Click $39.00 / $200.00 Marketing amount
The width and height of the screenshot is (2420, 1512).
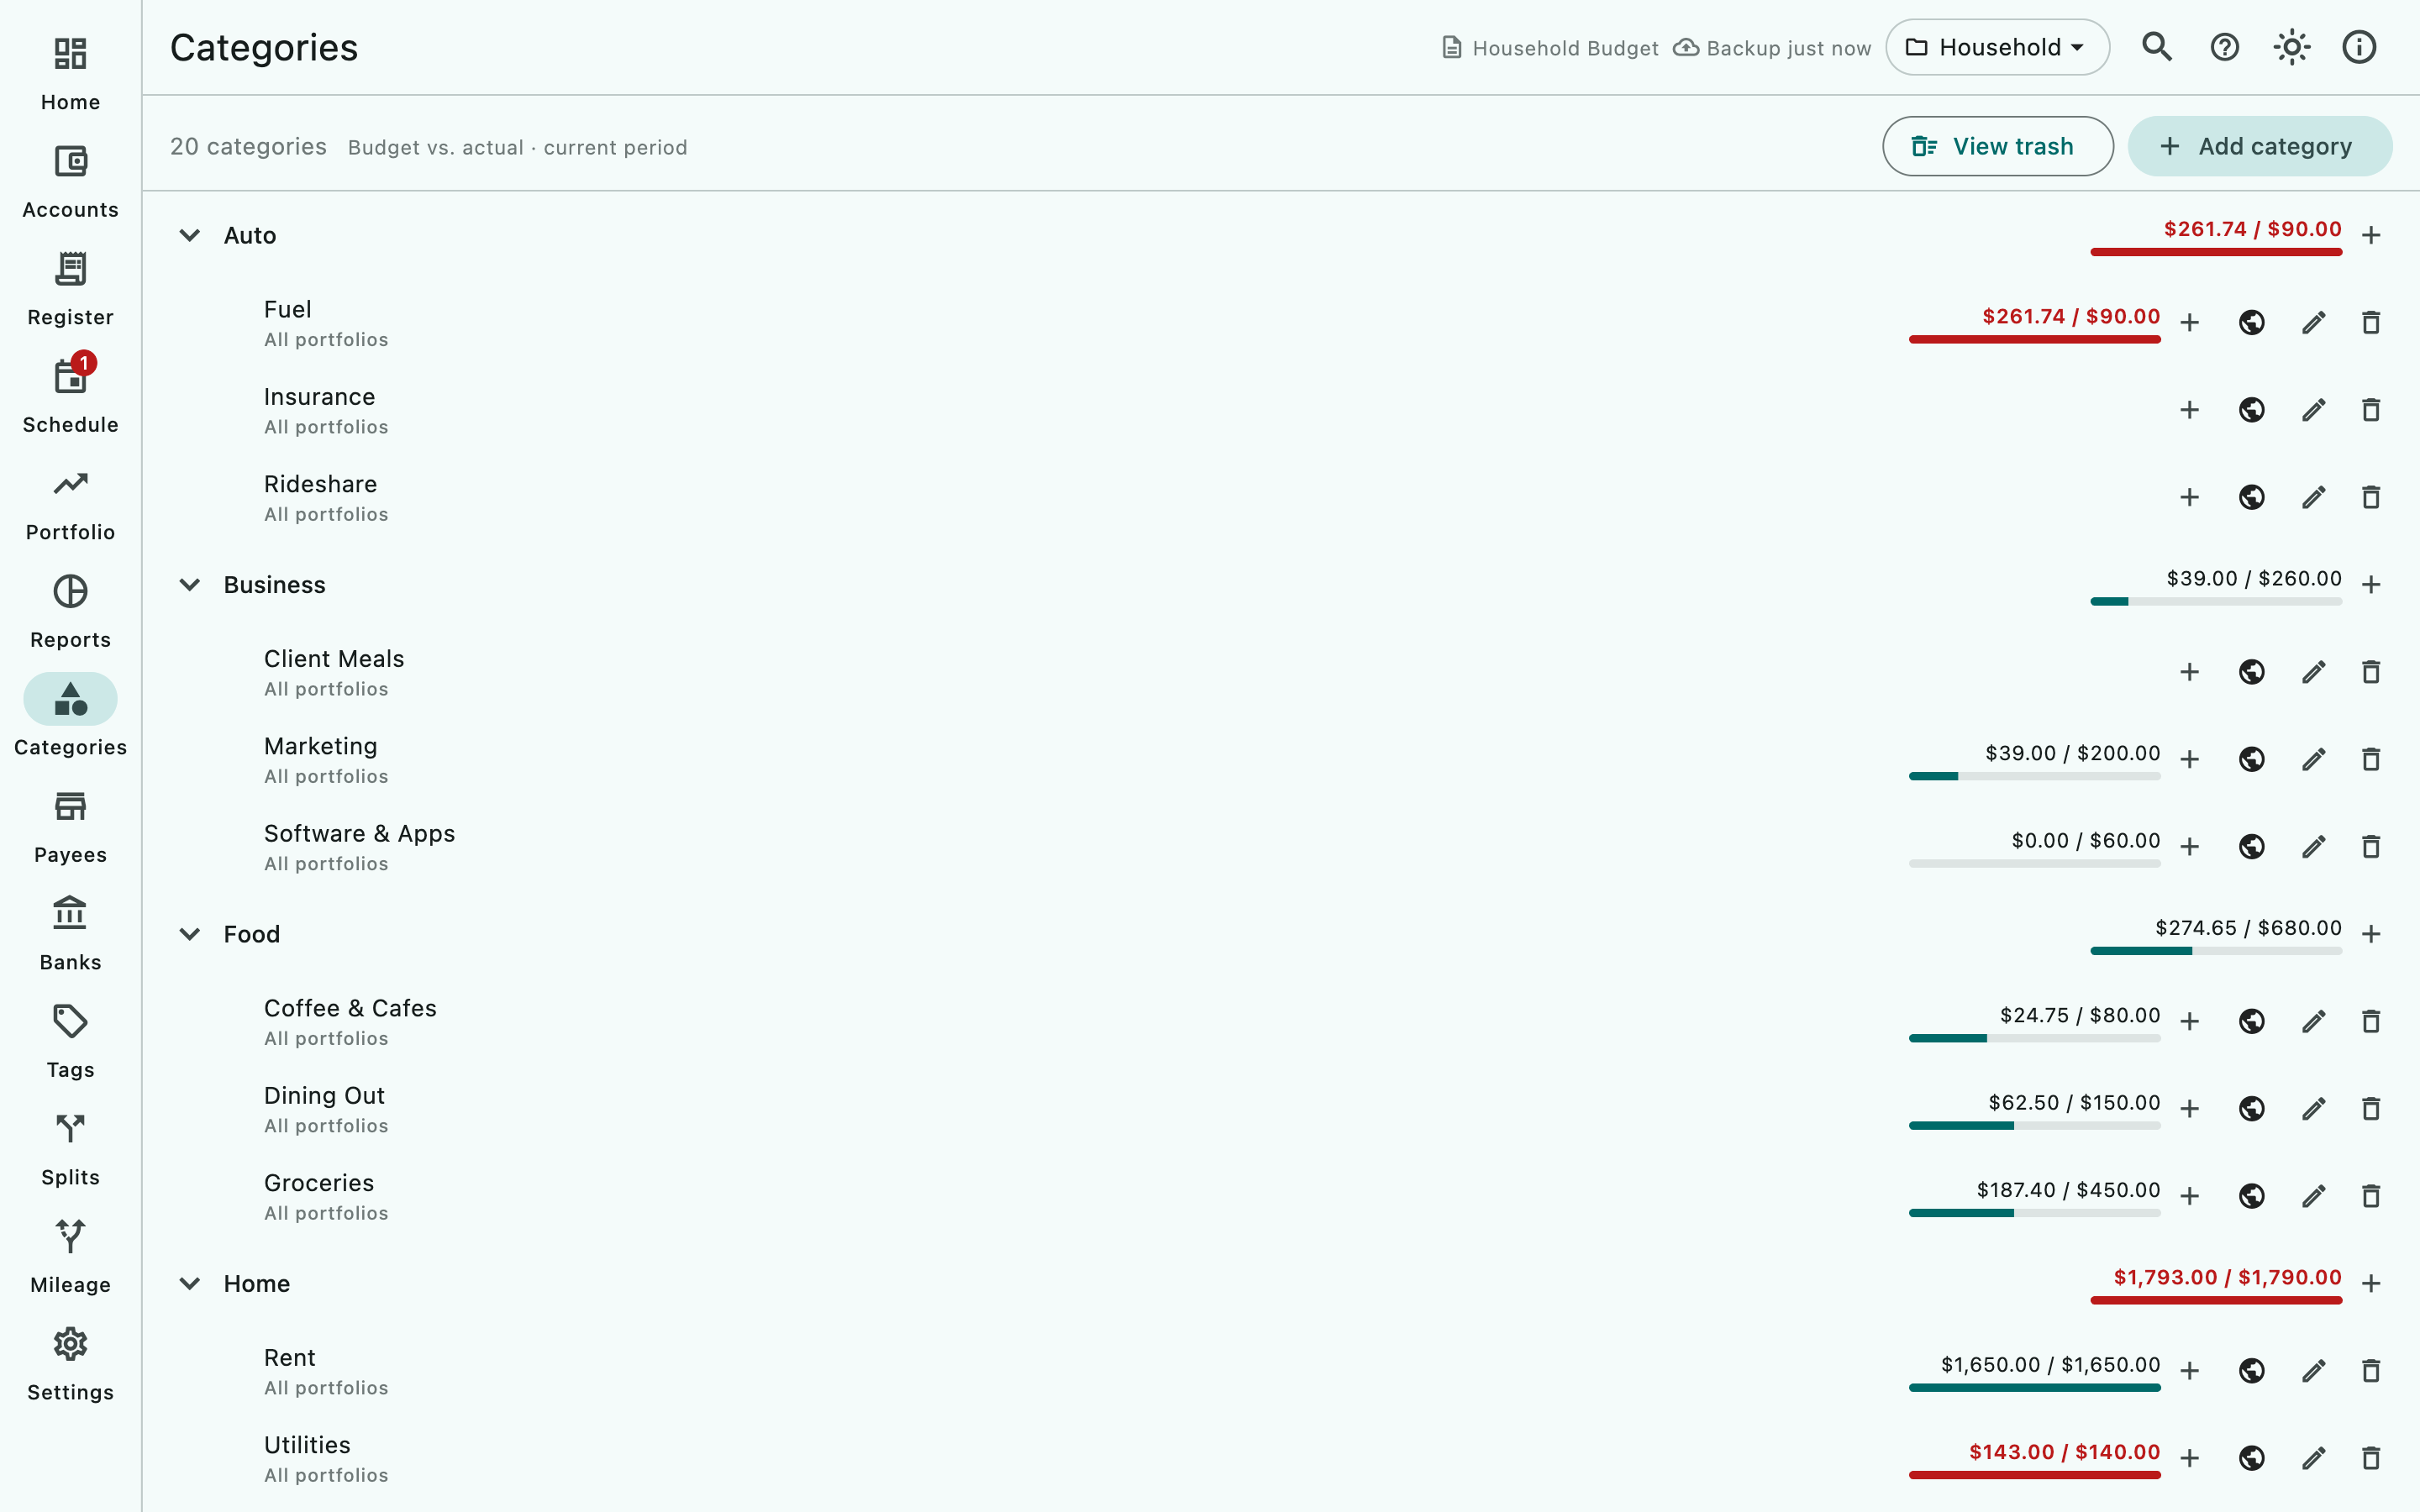[x=2072, y=753]
